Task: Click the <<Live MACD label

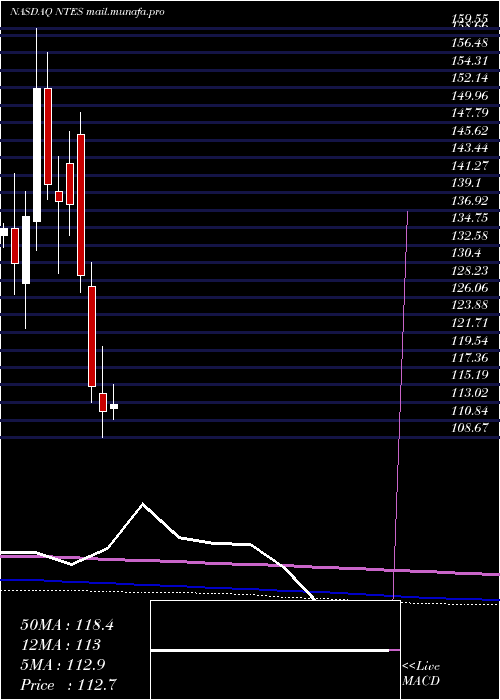Action: [x=421, y=674]
